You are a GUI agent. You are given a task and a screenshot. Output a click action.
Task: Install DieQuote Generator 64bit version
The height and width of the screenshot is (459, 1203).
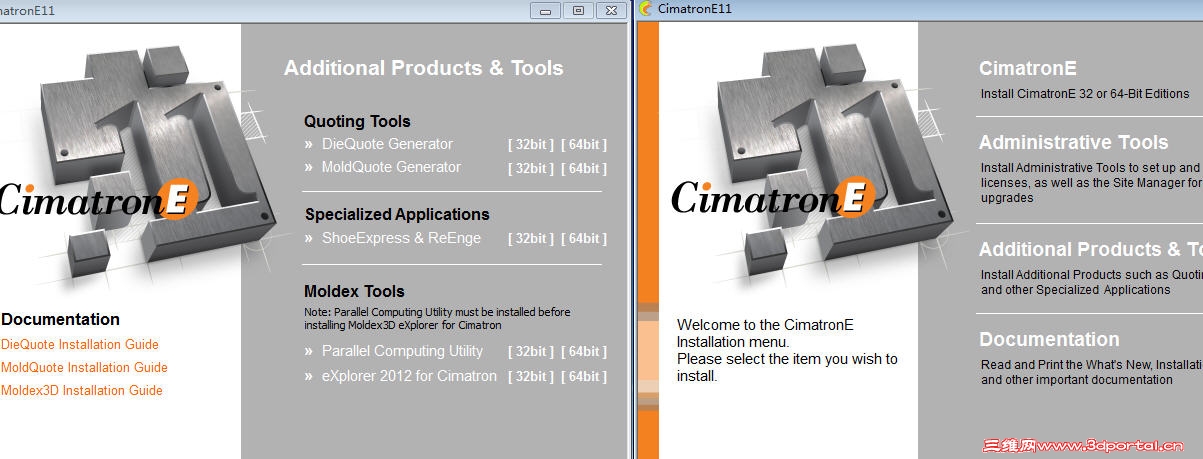pyautogui.click(x=584, y=144)
